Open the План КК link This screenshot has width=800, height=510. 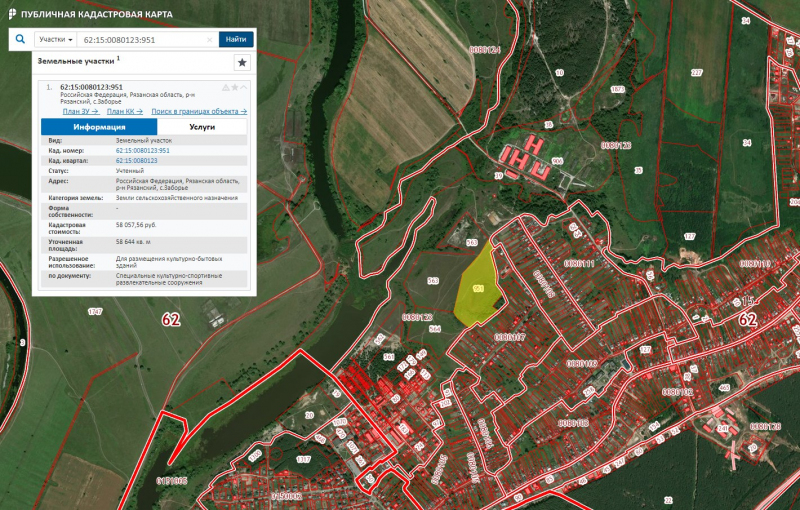point(124,111)
